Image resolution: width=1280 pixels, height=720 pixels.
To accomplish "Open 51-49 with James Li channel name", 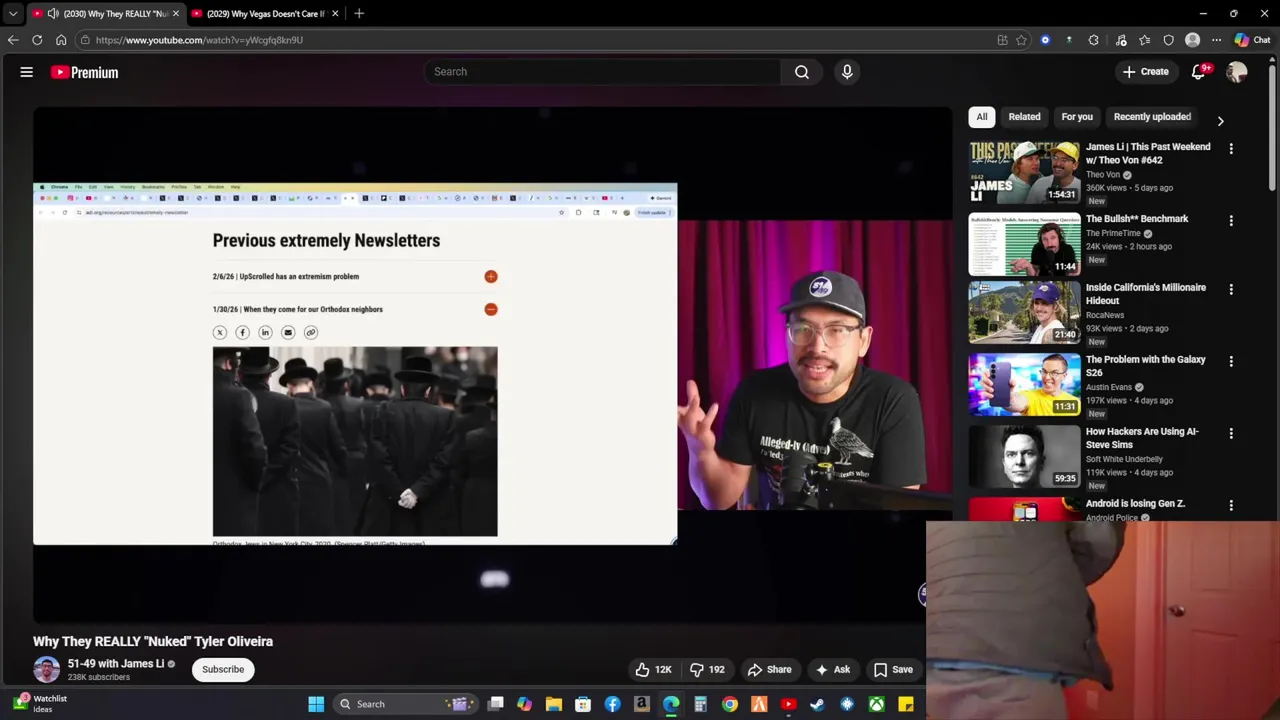I will (x=116, y=664).
